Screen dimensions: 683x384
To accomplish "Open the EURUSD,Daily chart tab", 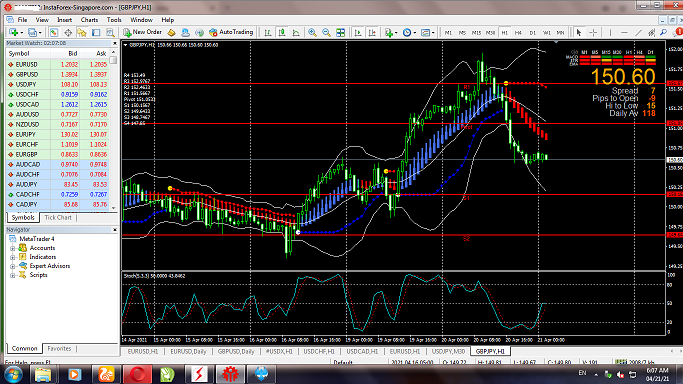I will (189, 351).
